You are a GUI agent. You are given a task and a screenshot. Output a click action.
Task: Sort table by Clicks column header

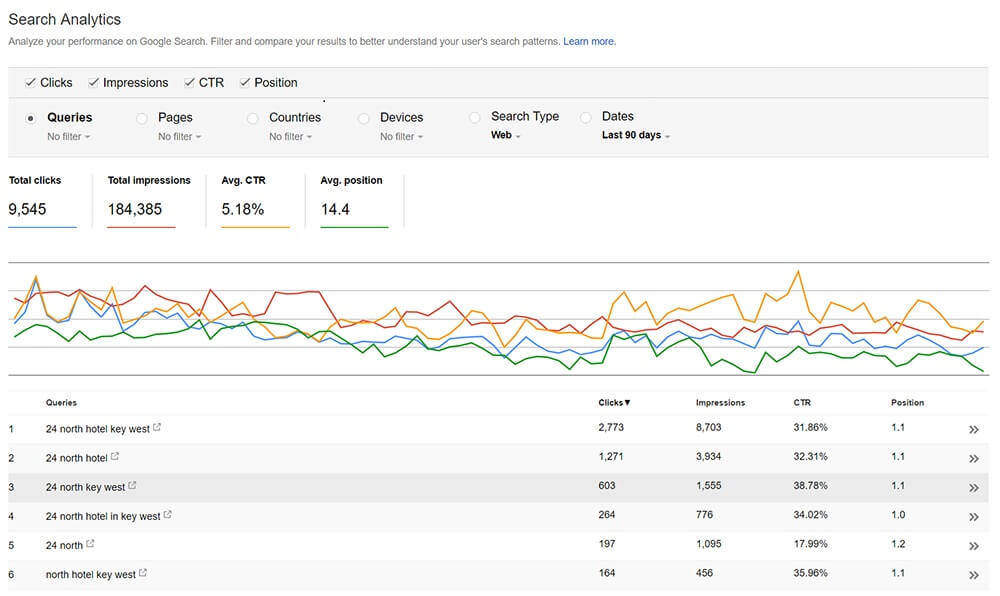coord(614,402)
